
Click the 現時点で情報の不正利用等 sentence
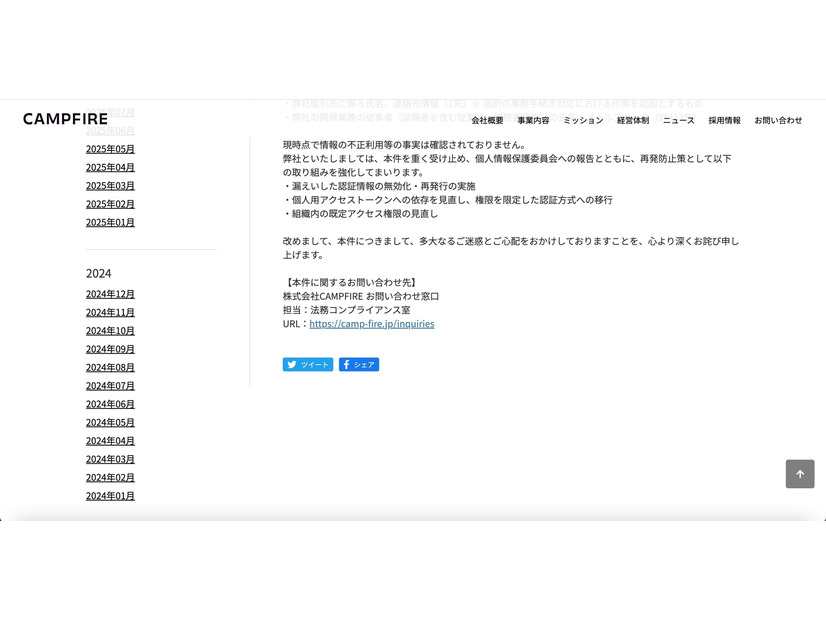(x=404, y=145)
